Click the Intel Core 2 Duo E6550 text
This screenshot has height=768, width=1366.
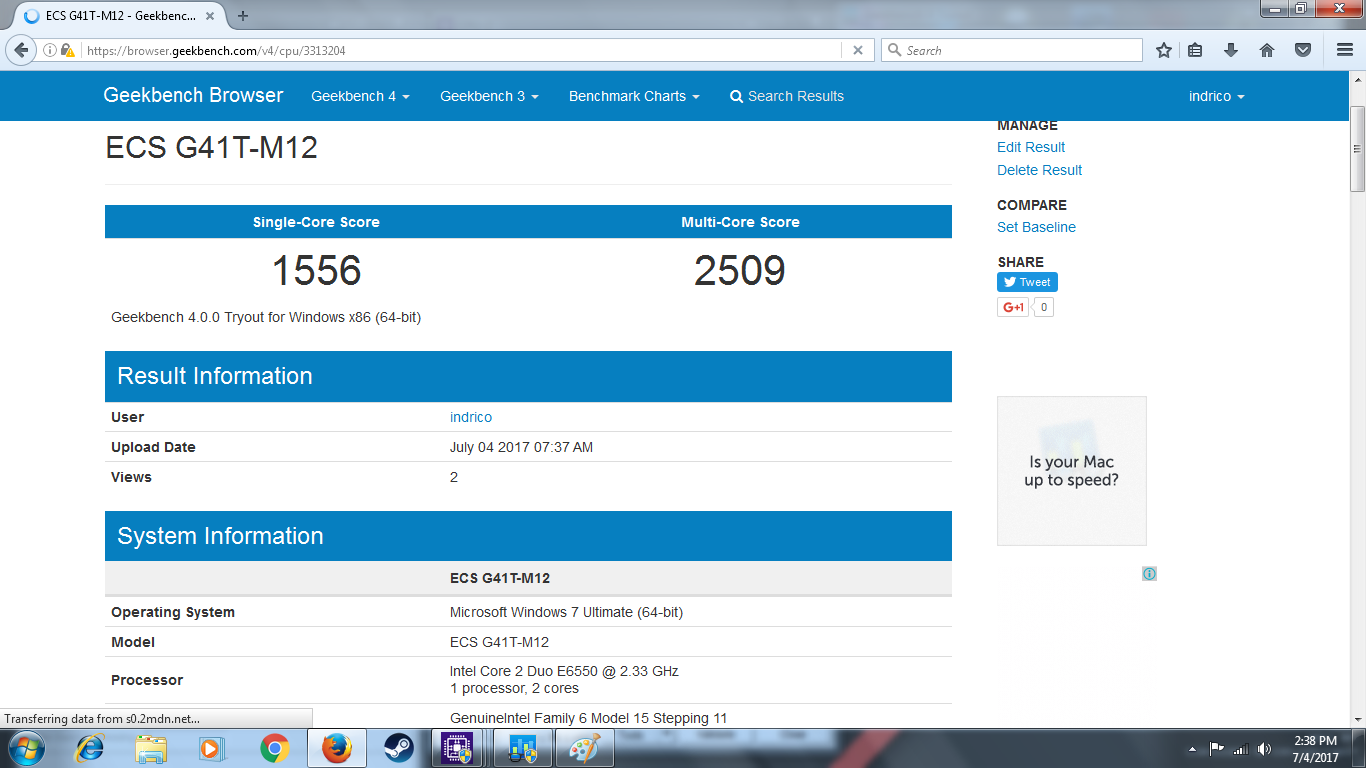[564, 671]
